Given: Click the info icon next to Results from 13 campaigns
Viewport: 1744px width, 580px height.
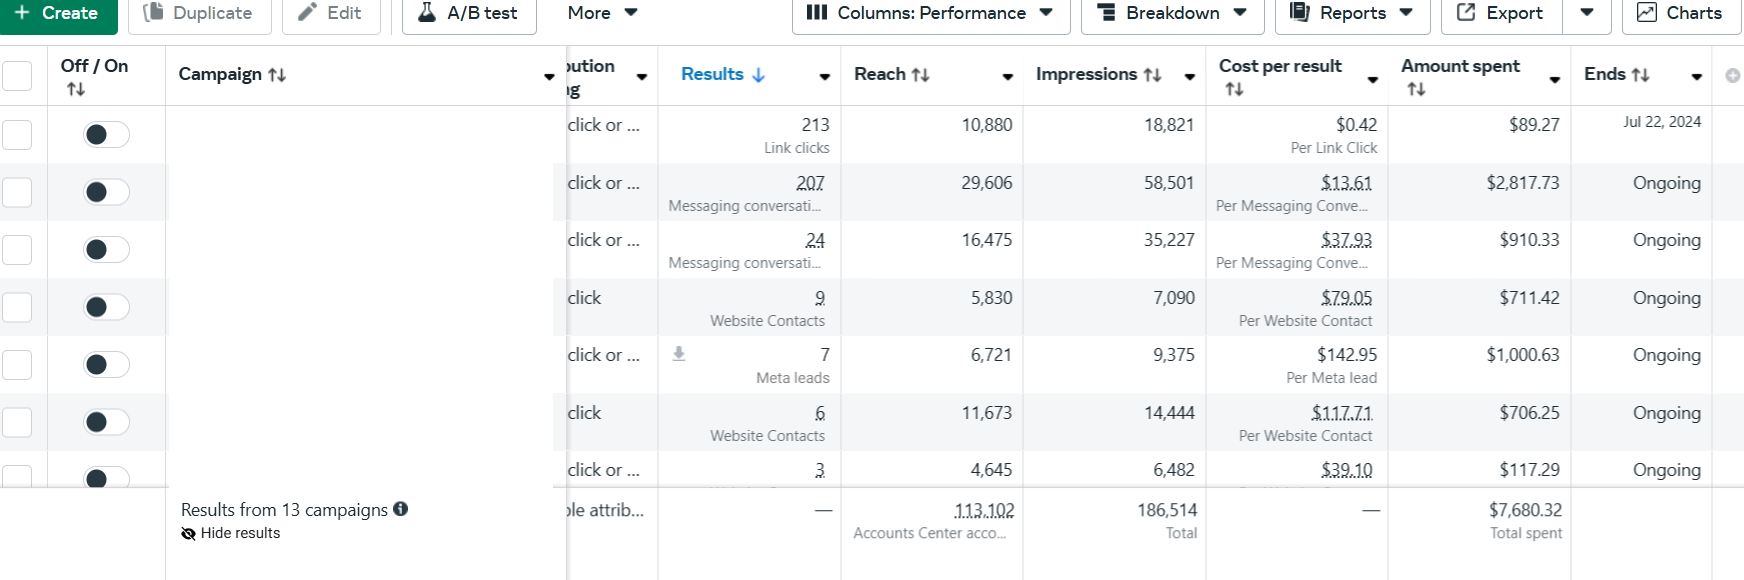Looking at the screenshot, I should pyautogui.click(x=401, y=509).
